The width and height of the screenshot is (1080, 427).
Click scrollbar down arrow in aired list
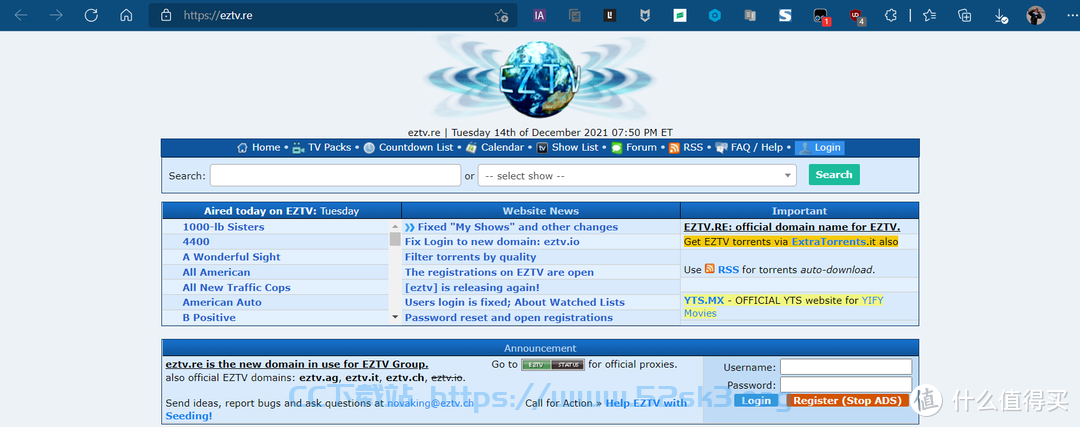tap(395, 317)
